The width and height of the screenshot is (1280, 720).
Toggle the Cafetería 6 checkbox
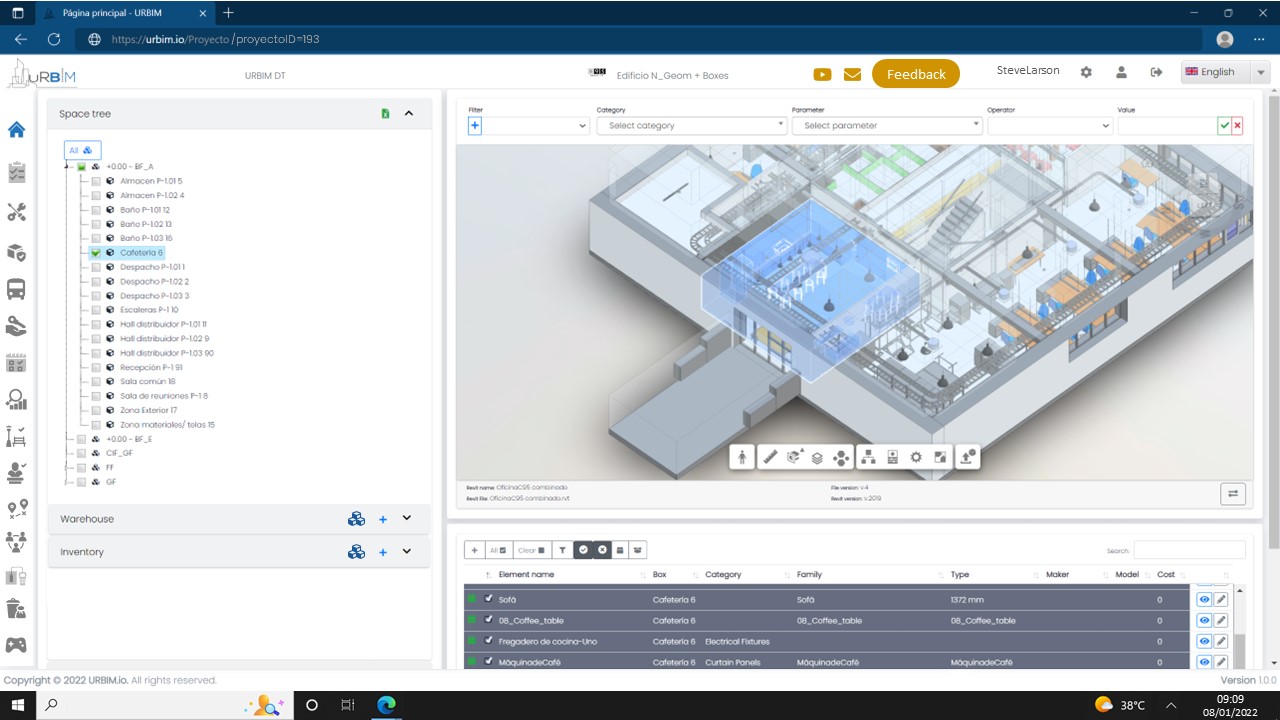click(x=96, y=253)
